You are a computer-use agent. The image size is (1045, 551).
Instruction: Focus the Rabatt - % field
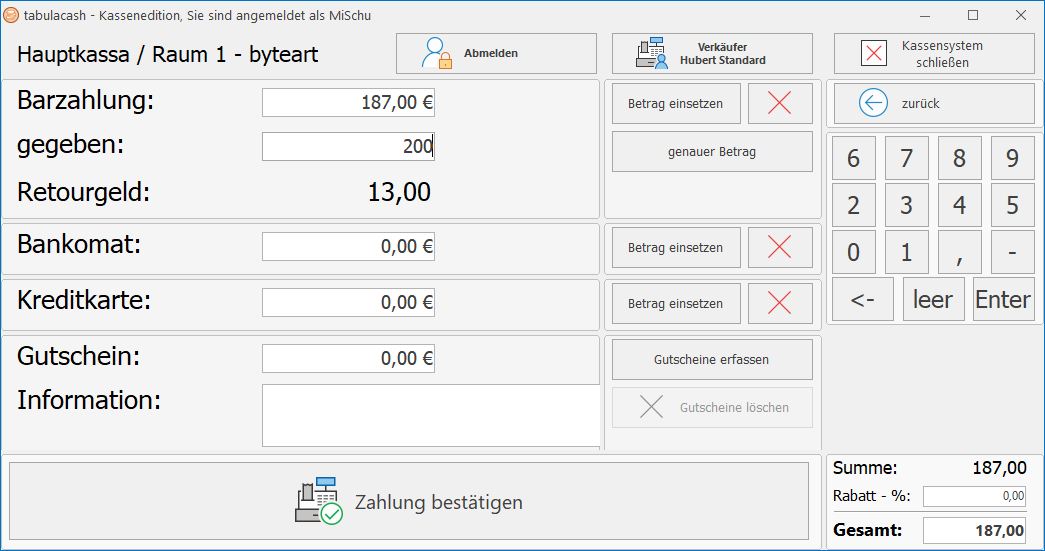coord(974,496)
